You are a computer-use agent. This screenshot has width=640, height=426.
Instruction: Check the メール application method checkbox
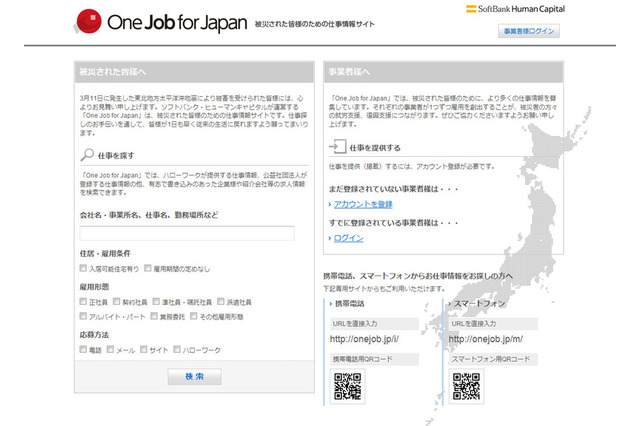point(111,349)
